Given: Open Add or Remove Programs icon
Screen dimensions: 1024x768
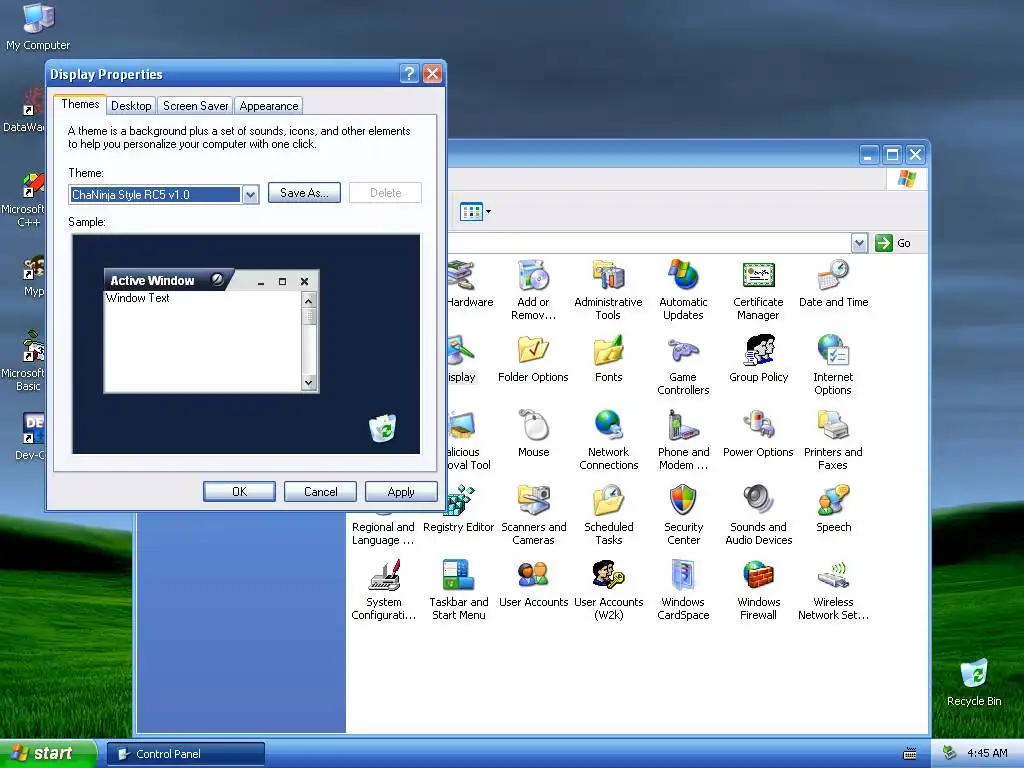Looking at the screenshot, I should pos(534,276).
